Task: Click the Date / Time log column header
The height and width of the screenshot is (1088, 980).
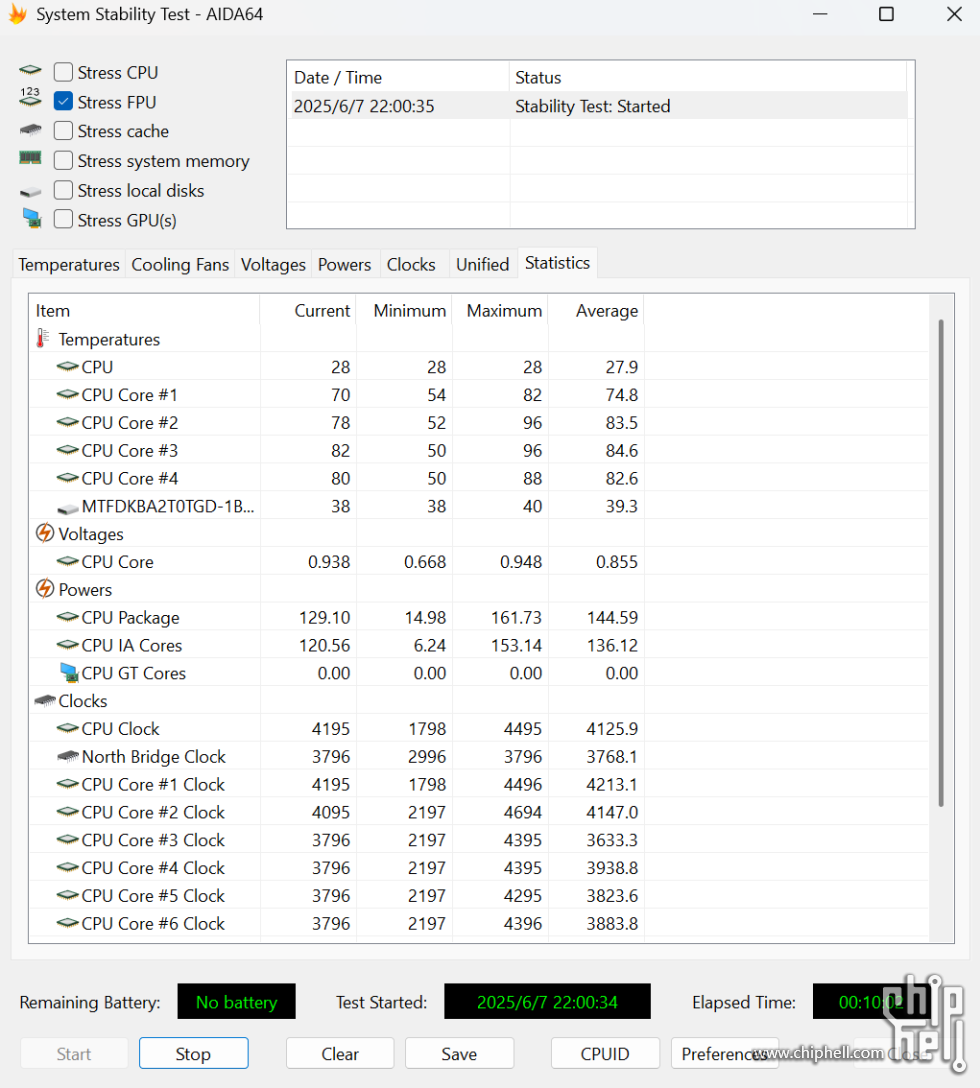Action: coord(398,77)
